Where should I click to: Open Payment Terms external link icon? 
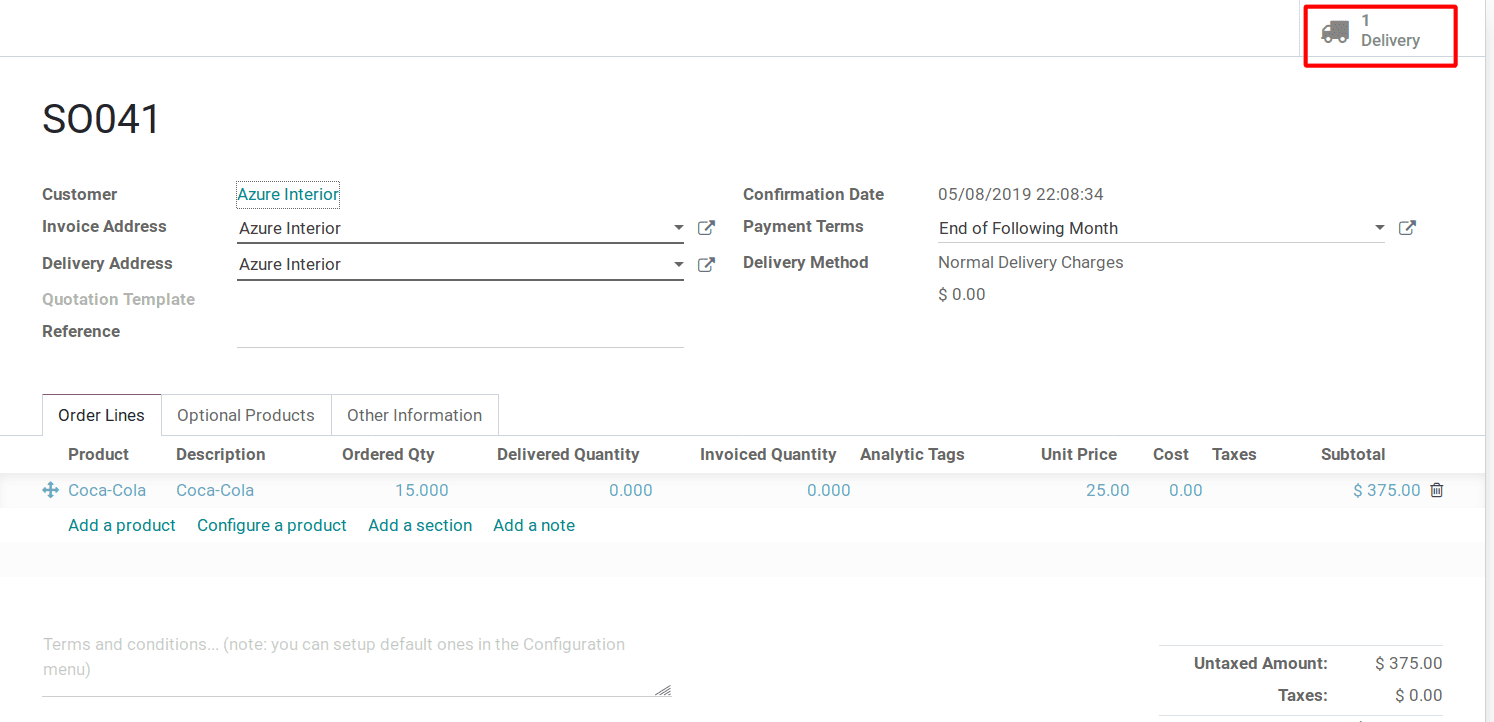[1407, 228]
